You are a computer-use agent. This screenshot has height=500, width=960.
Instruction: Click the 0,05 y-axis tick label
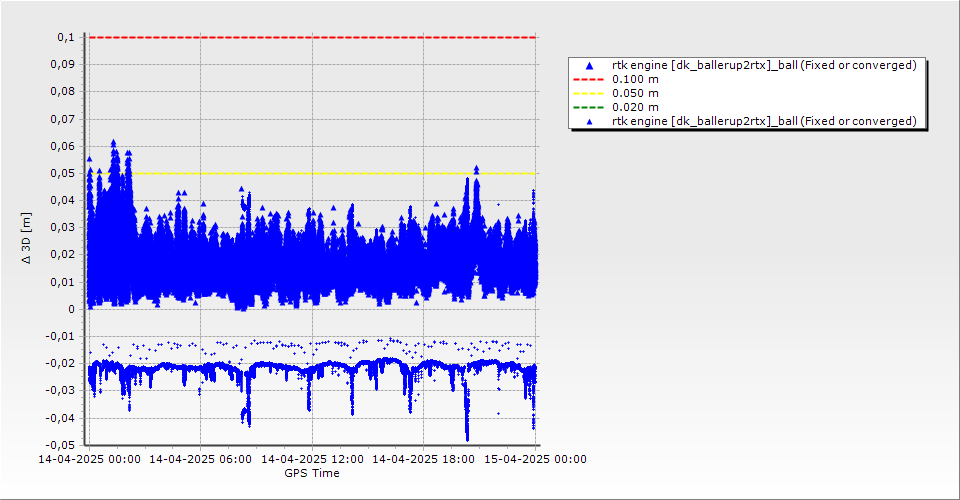pyautogui.click(x=63, y=173)
